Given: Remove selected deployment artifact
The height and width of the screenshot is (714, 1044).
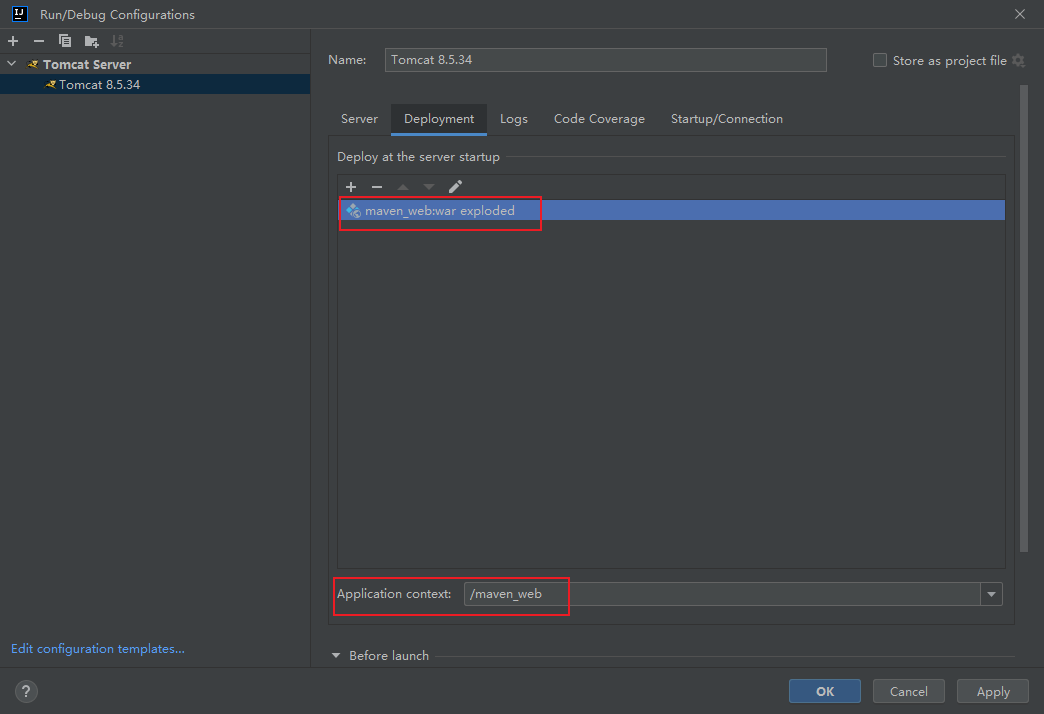Looking at the screenshot, I should (x=377, y=187).
